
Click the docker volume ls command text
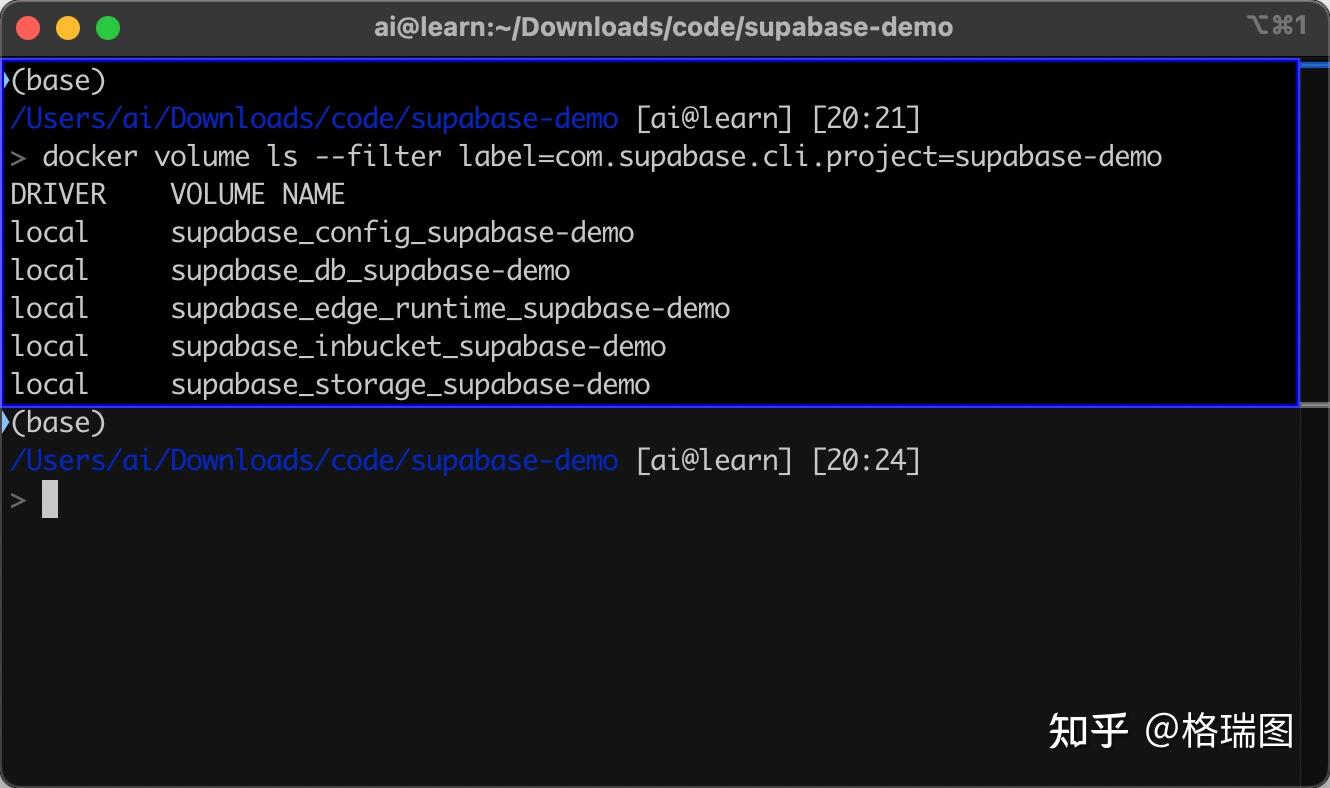602,156
